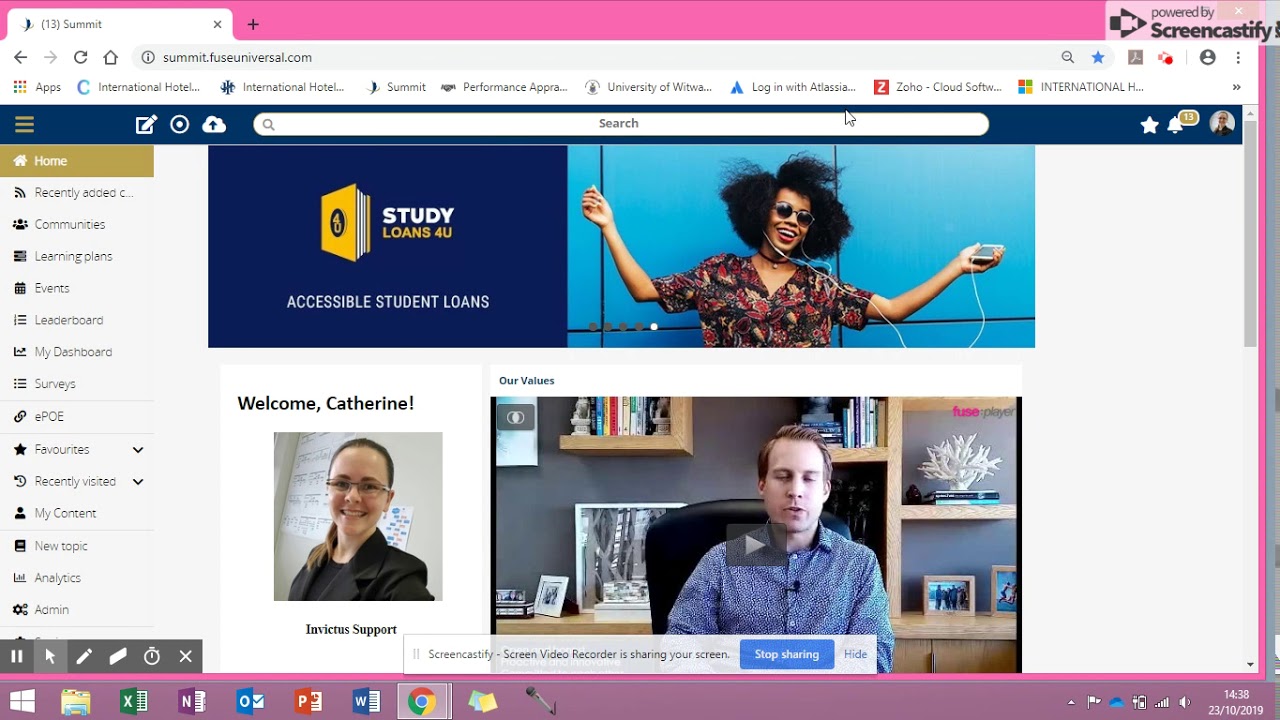Close the Screencastify drawing toolbar
Viewport: 1280px width, 720px height.
(x=185, y=656)
